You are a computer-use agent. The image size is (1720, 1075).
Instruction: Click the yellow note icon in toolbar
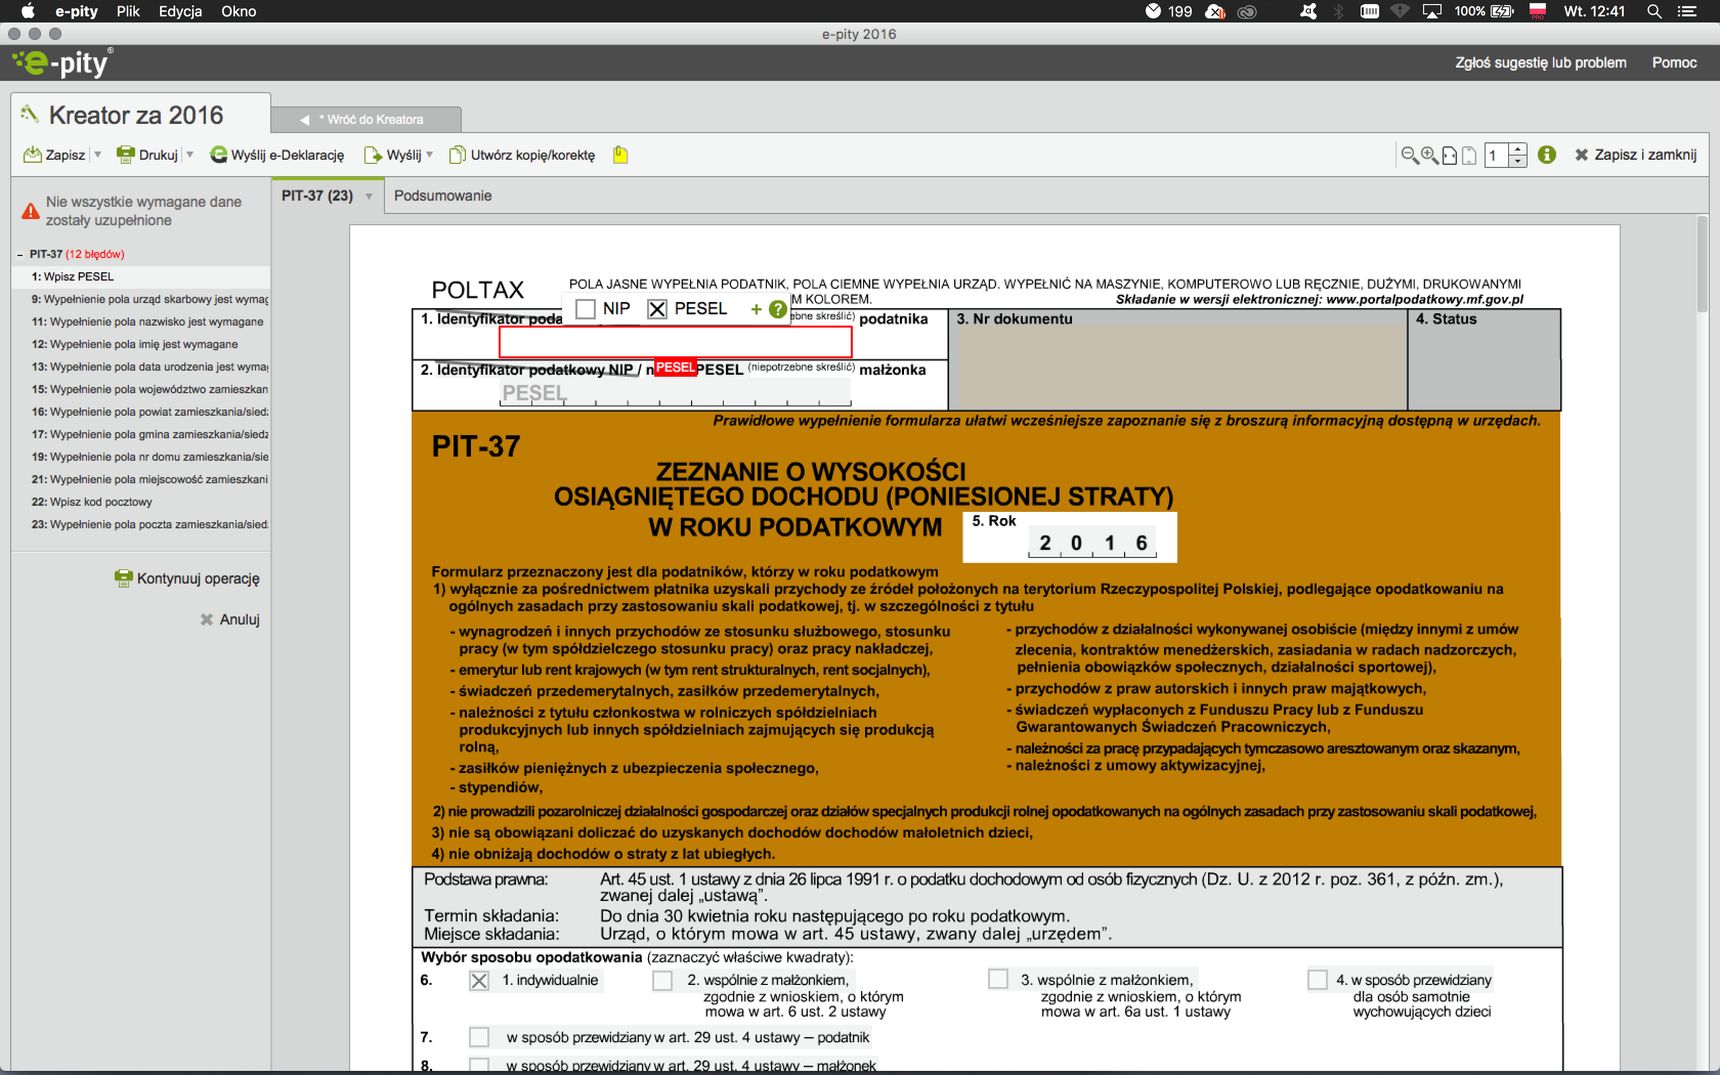click(x=620, y=155)
